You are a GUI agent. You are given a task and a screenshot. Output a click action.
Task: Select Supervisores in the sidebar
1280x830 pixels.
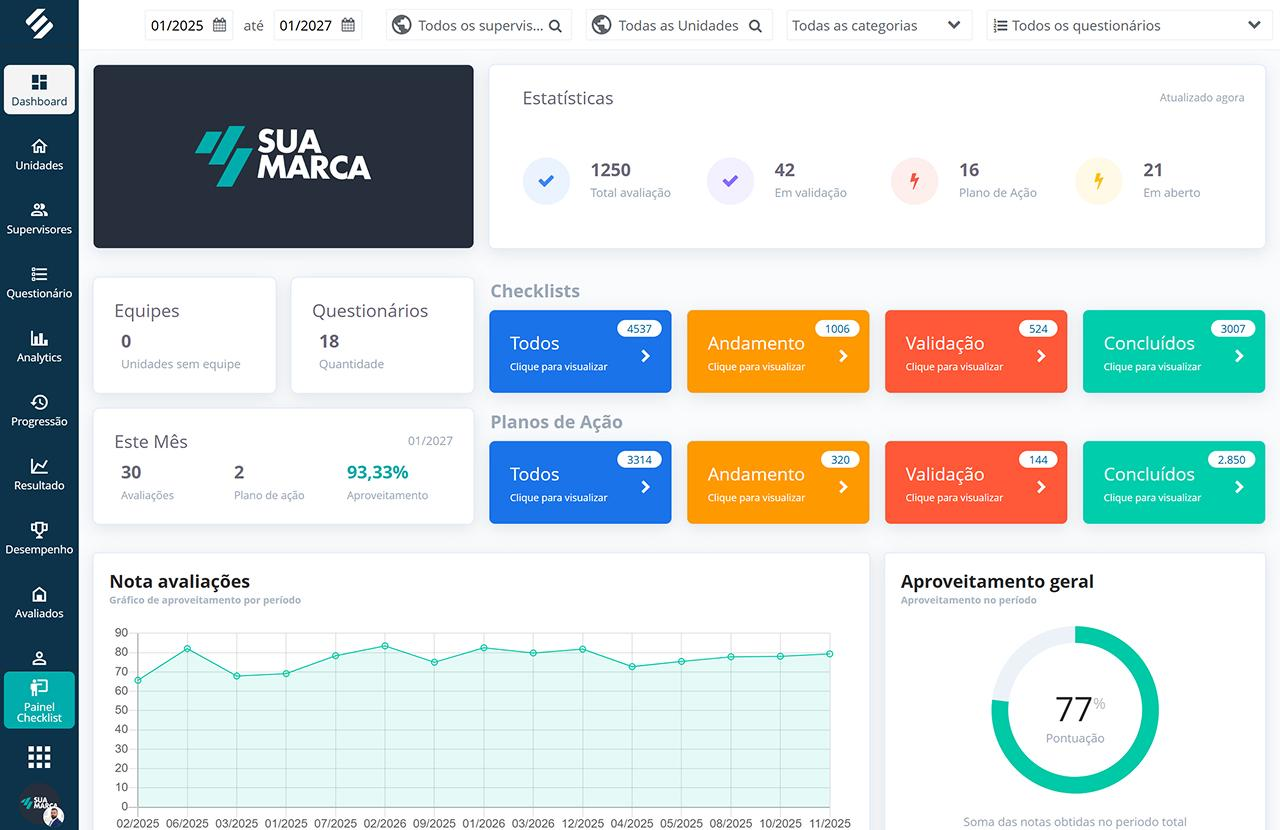[x=39, y=219]
